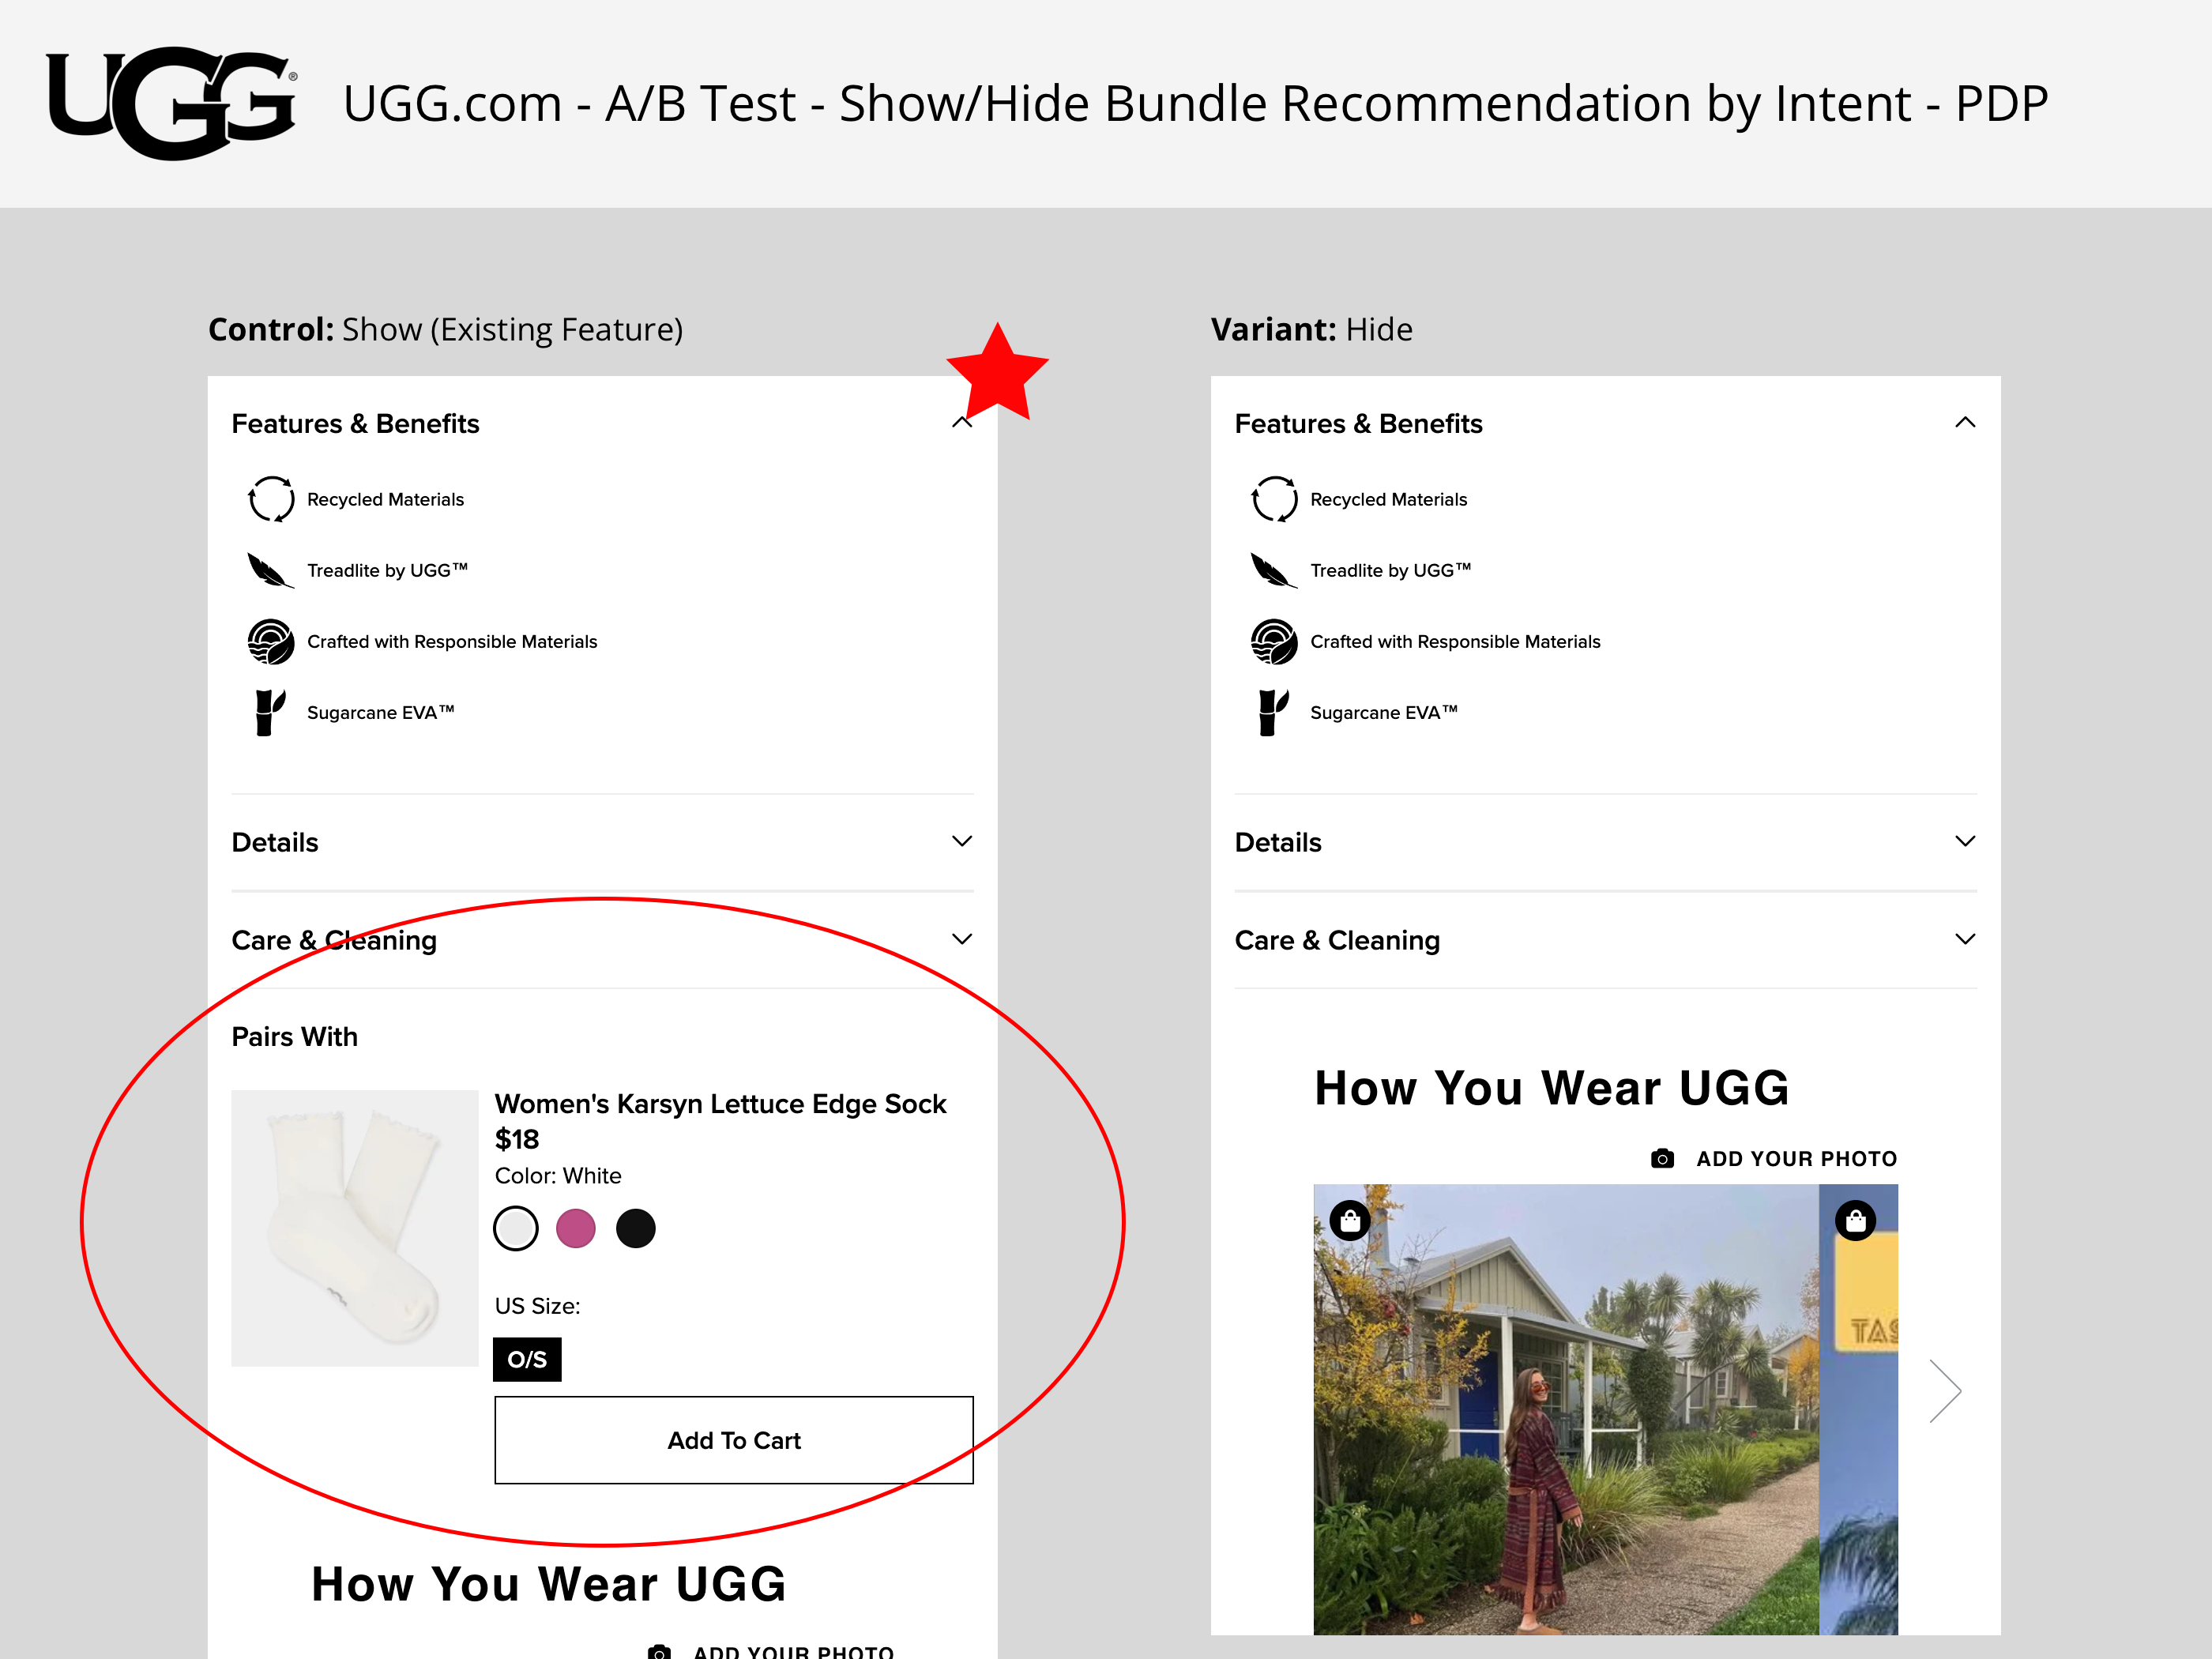Viewport: 2212px width, 1659px height.
Task: Select the O/S size option for the sock
Action: pyautogui.click(x=527, y=1359)
